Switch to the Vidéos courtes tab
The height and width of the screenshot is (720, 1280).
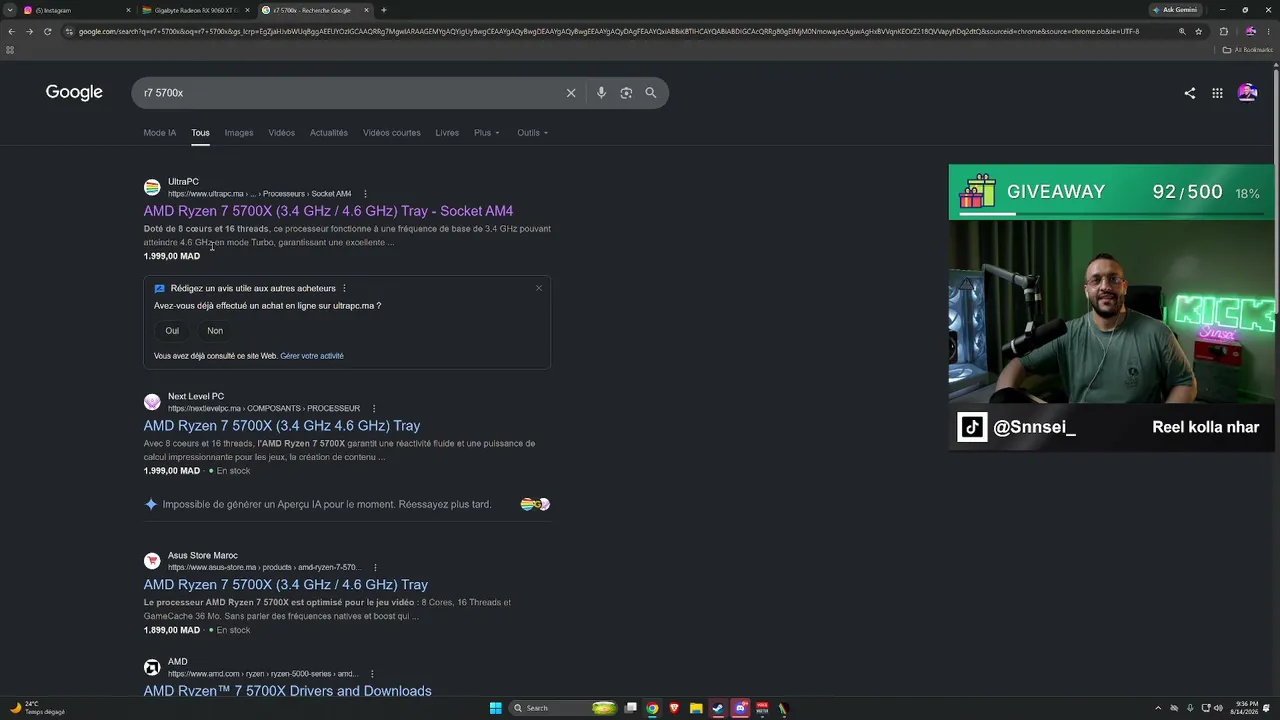pyautogui.click(x=392, y=133)
